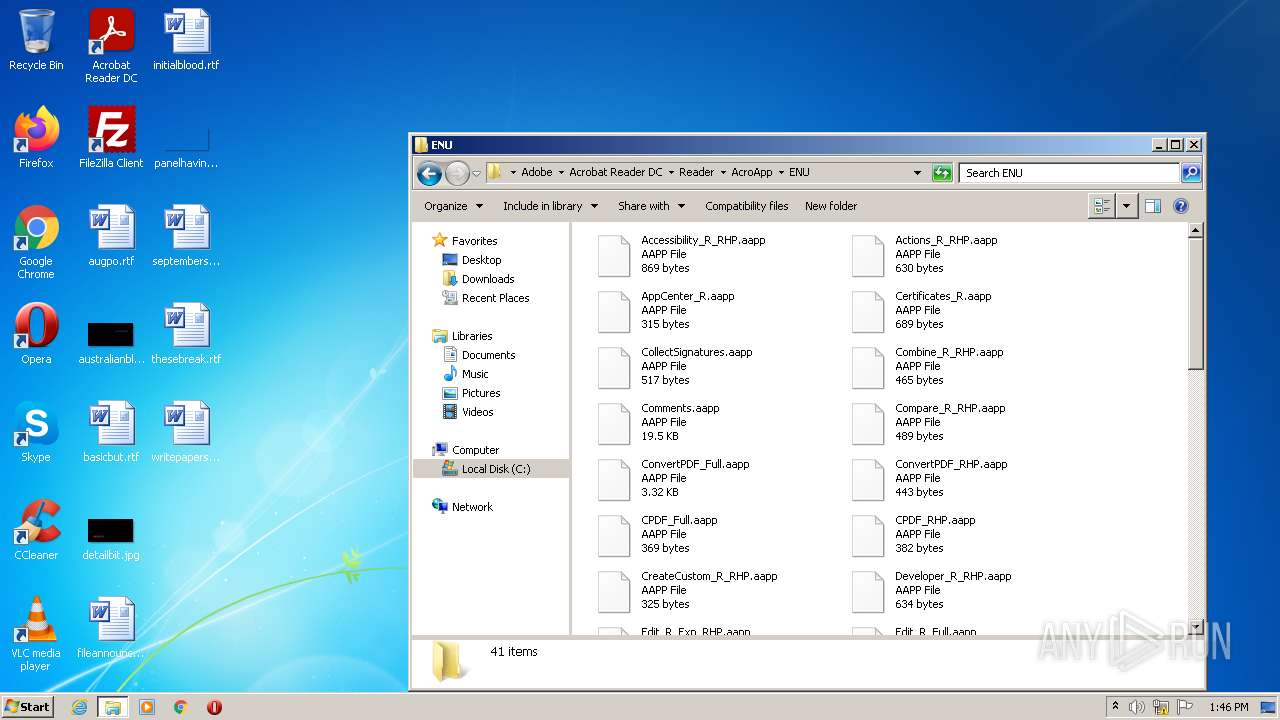
Task: Select detailbit.jpg desktop file
Action: [111, 540]
